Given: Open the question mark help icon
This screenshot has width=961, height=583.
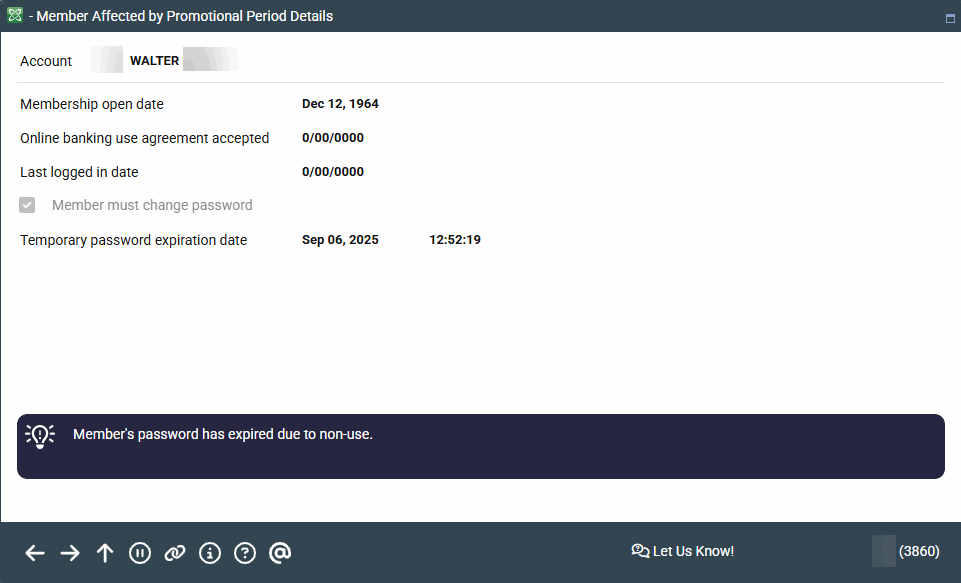Looking at the screenshot, I should 245,553.
